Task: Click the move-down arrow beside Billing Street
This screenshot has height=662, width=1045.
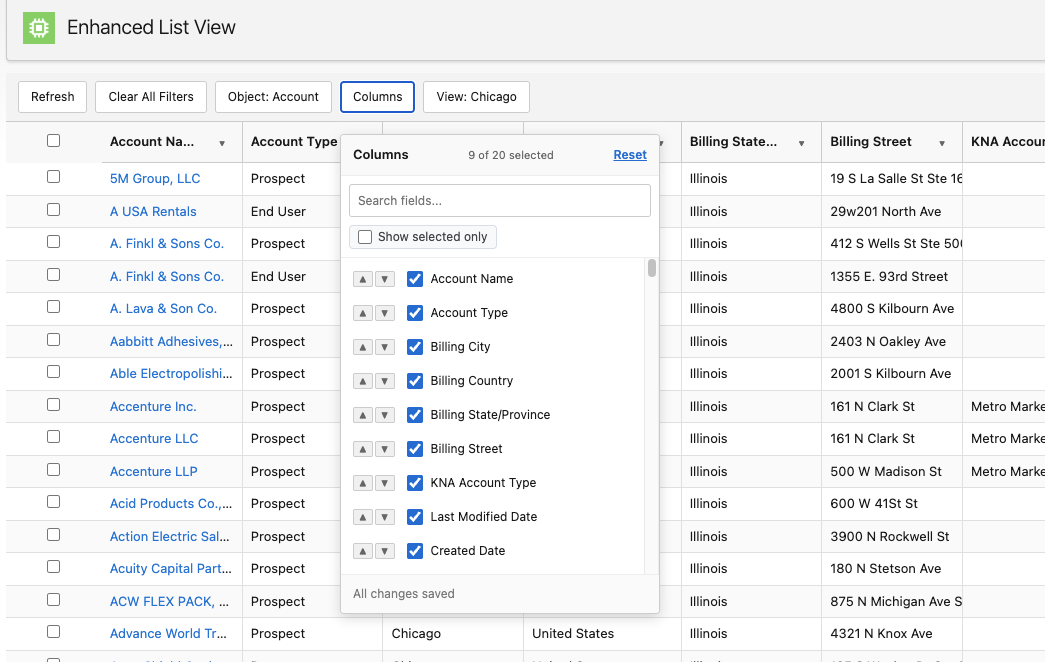Action: click(387, 449)
